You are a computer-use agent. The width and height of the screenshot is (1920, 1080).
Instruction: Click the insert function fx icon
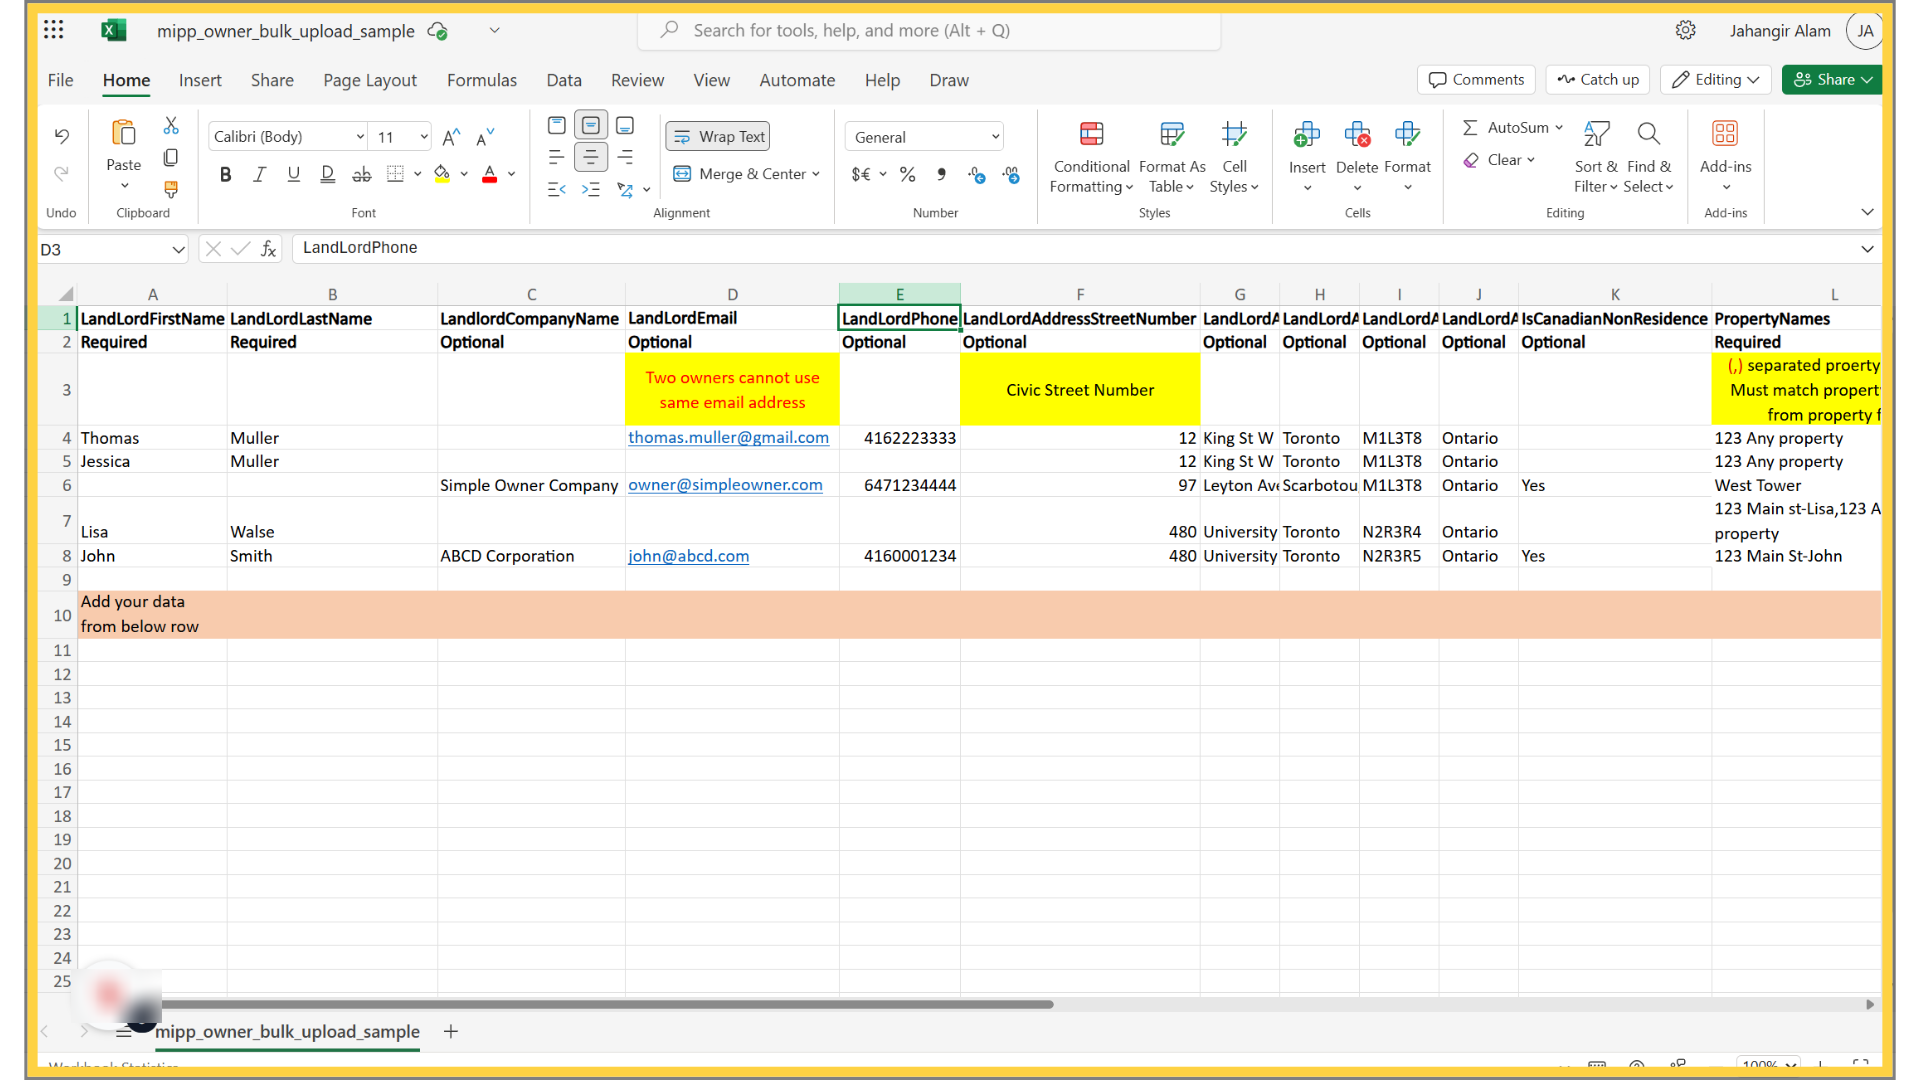click(268, 249)
